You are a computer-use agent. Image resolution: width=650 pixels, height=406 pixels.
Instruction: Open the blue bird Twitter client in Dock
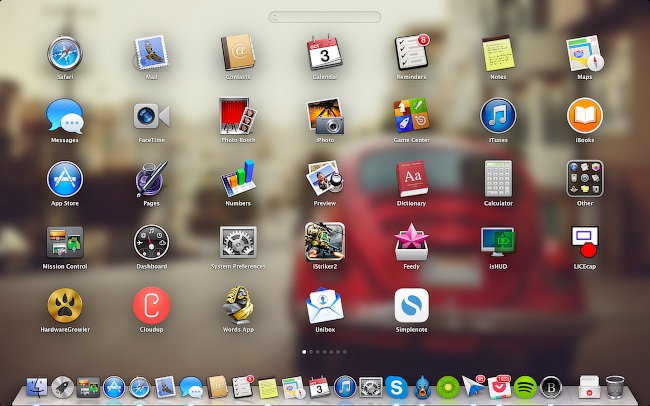[422, 387]
